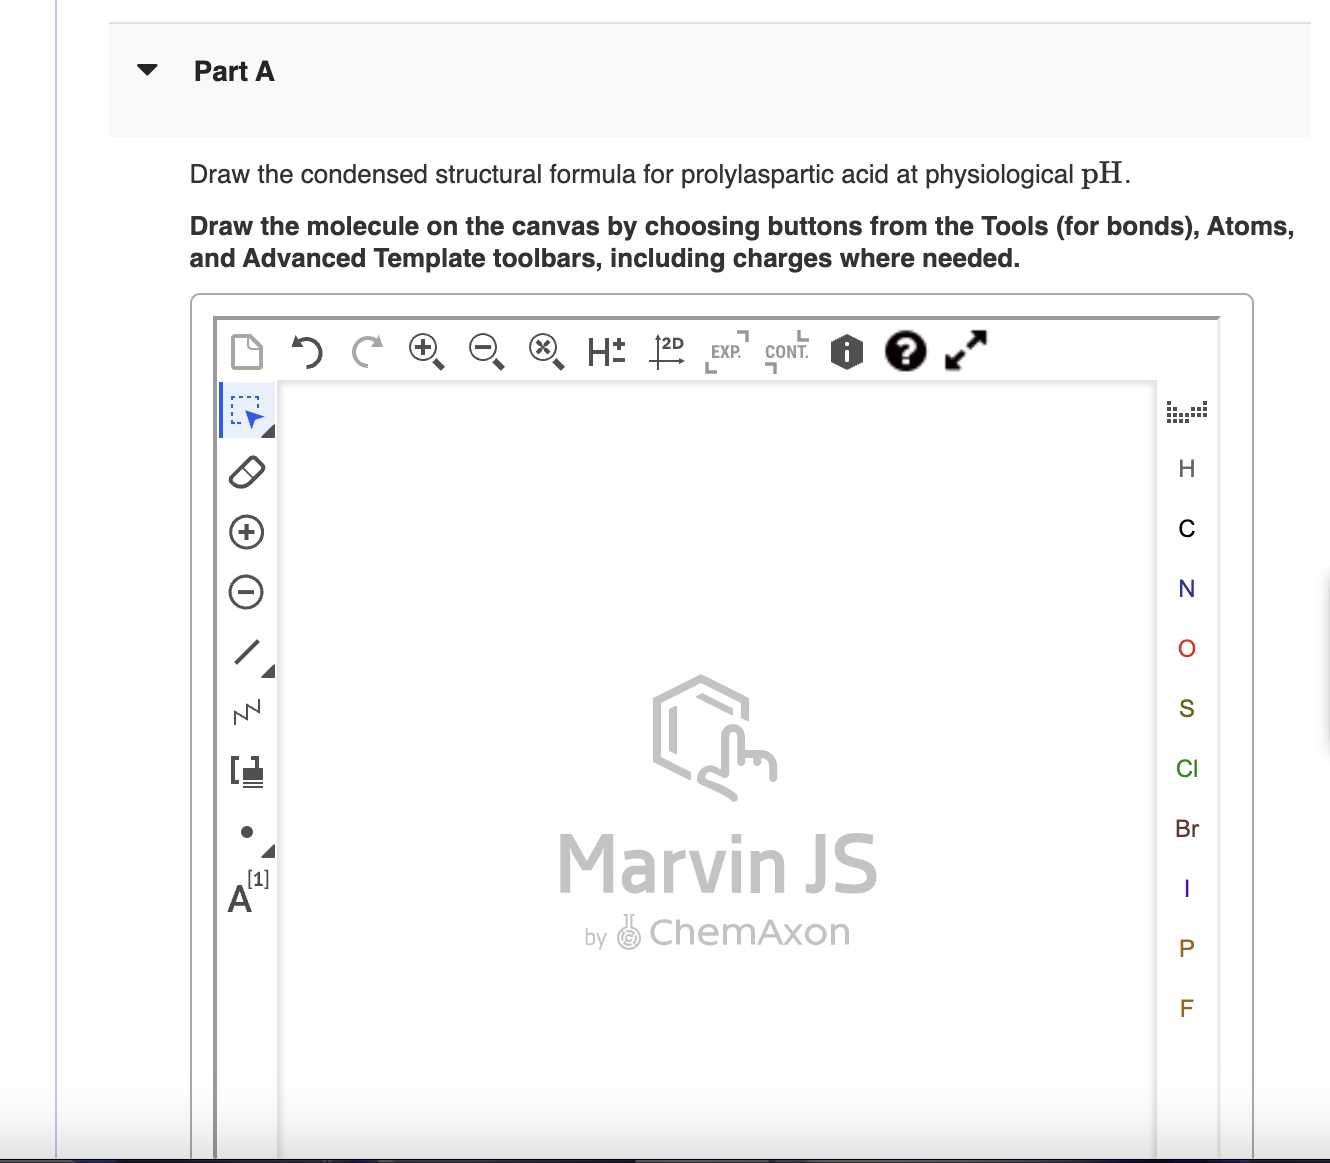Open the selection tool options
Screen dimensions: 1330x1163
click(268, 431)
